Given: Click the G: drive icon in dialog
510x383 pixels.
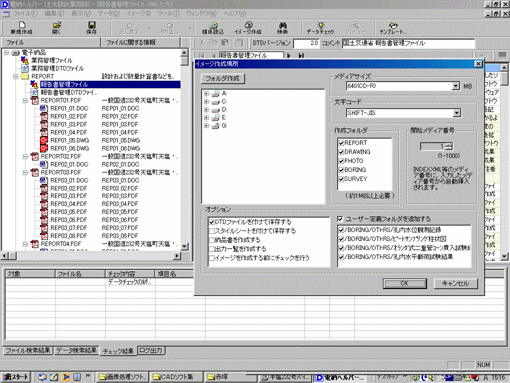Looking at the screenshot, I should coord(216,126).
